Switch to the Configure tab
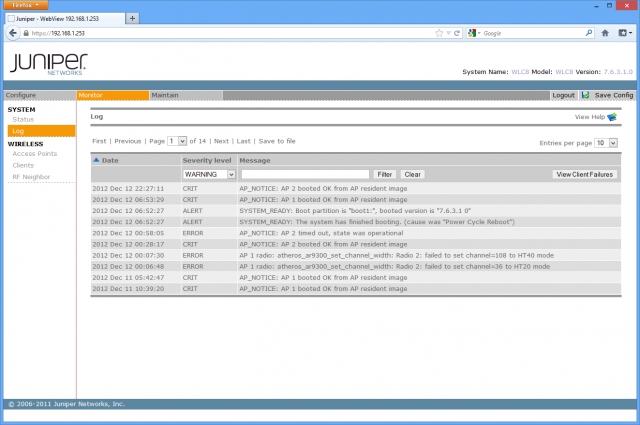640x425 pixels. click(40, 95)
